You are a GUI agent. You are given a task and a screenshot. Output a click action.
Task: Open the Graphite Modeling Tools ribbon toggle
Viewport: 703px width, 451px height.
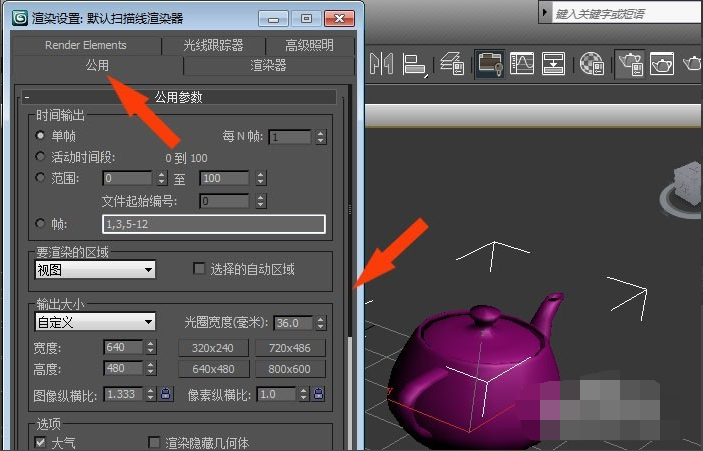pyautogui.click(x=489, y=64)
